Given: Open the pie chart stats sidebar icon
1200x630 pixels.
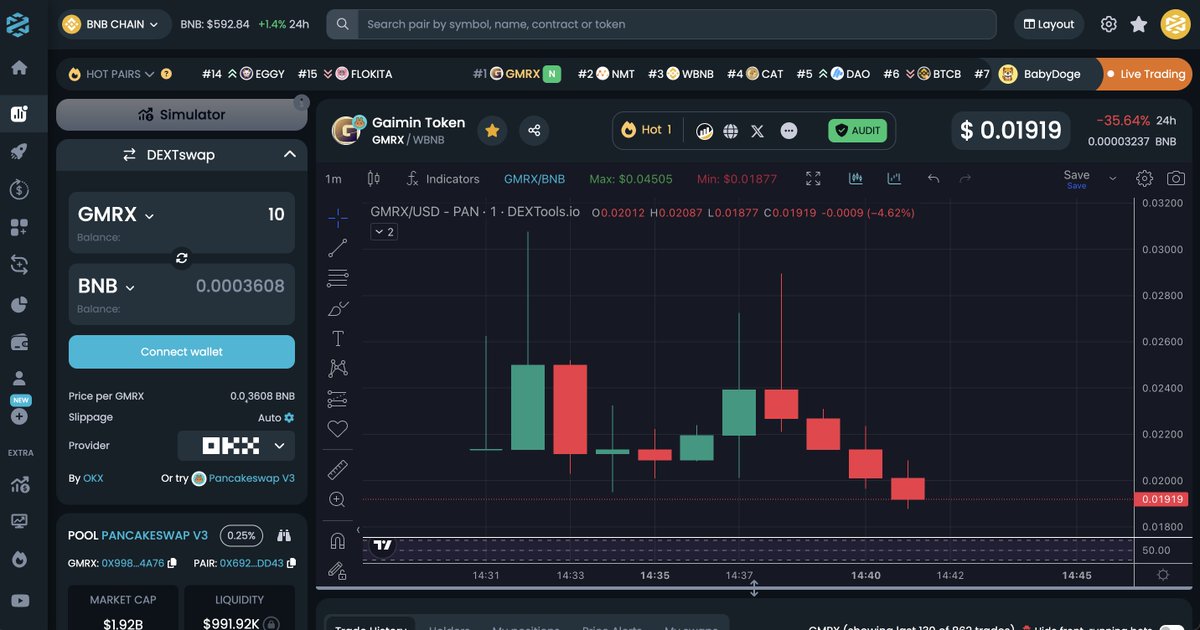Looking at the screenshot, I should click(x=19, y=303).
